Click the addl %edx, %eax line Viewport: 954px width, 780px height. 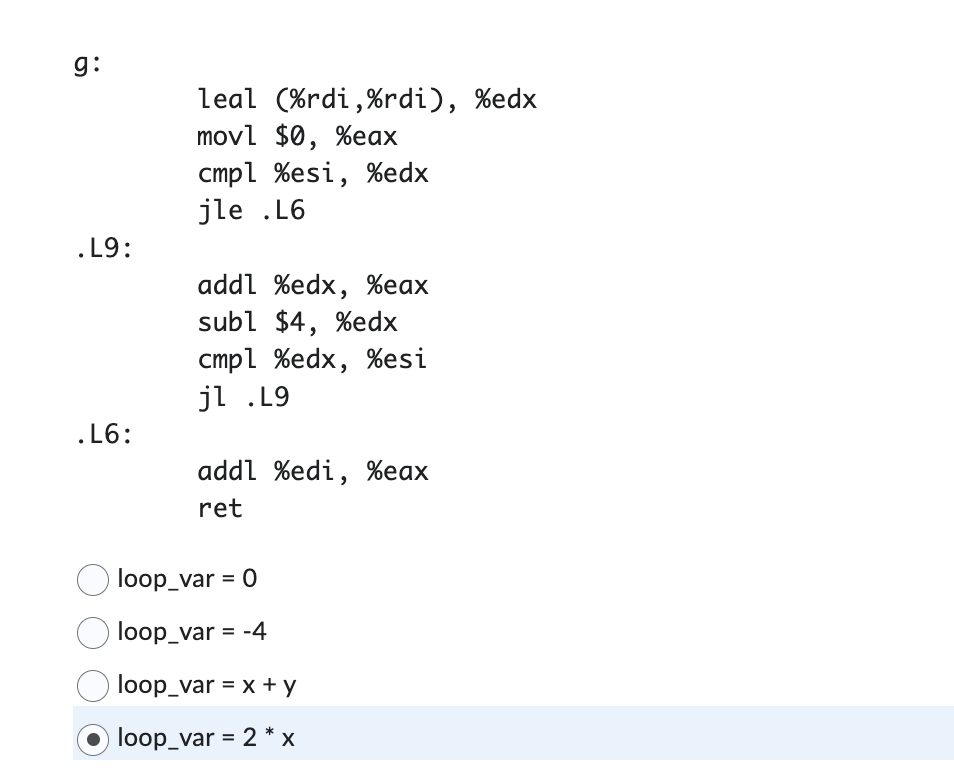(x=312, y=285)
